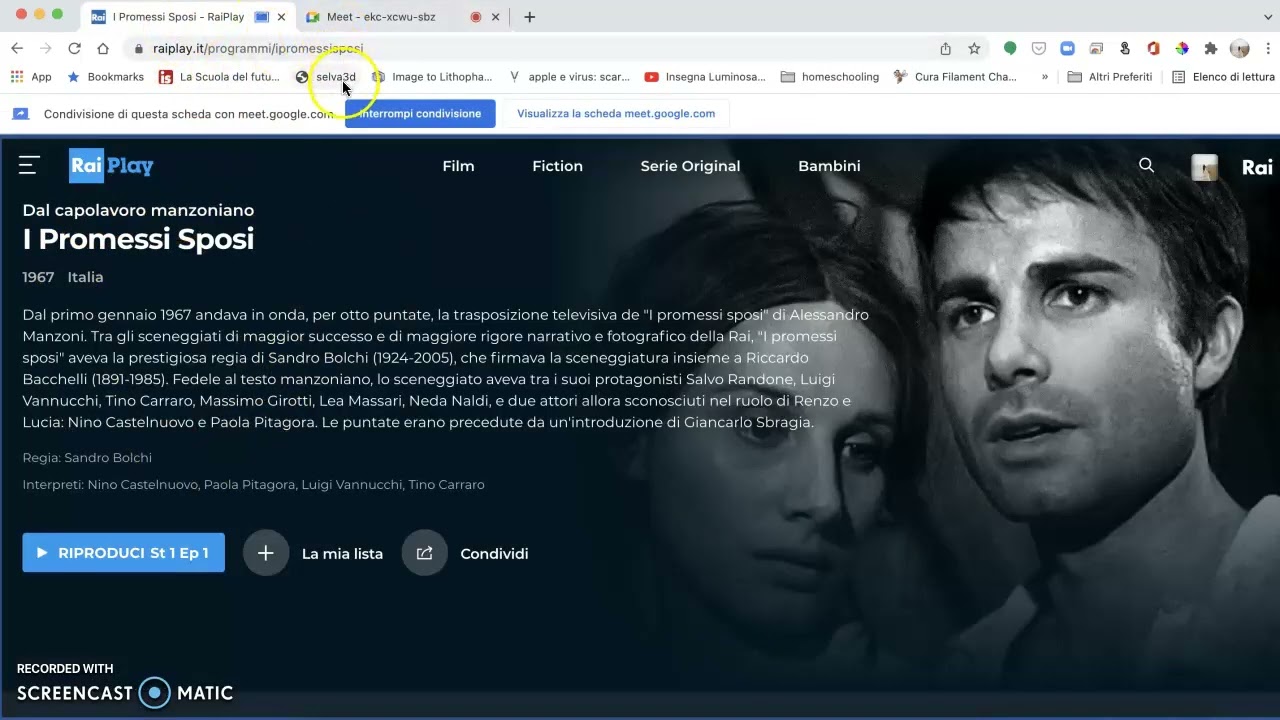Play episode with RIPRODUCI St 1 Ep 1
Viewport: 1280px width, 720px height.
(123, 553)
